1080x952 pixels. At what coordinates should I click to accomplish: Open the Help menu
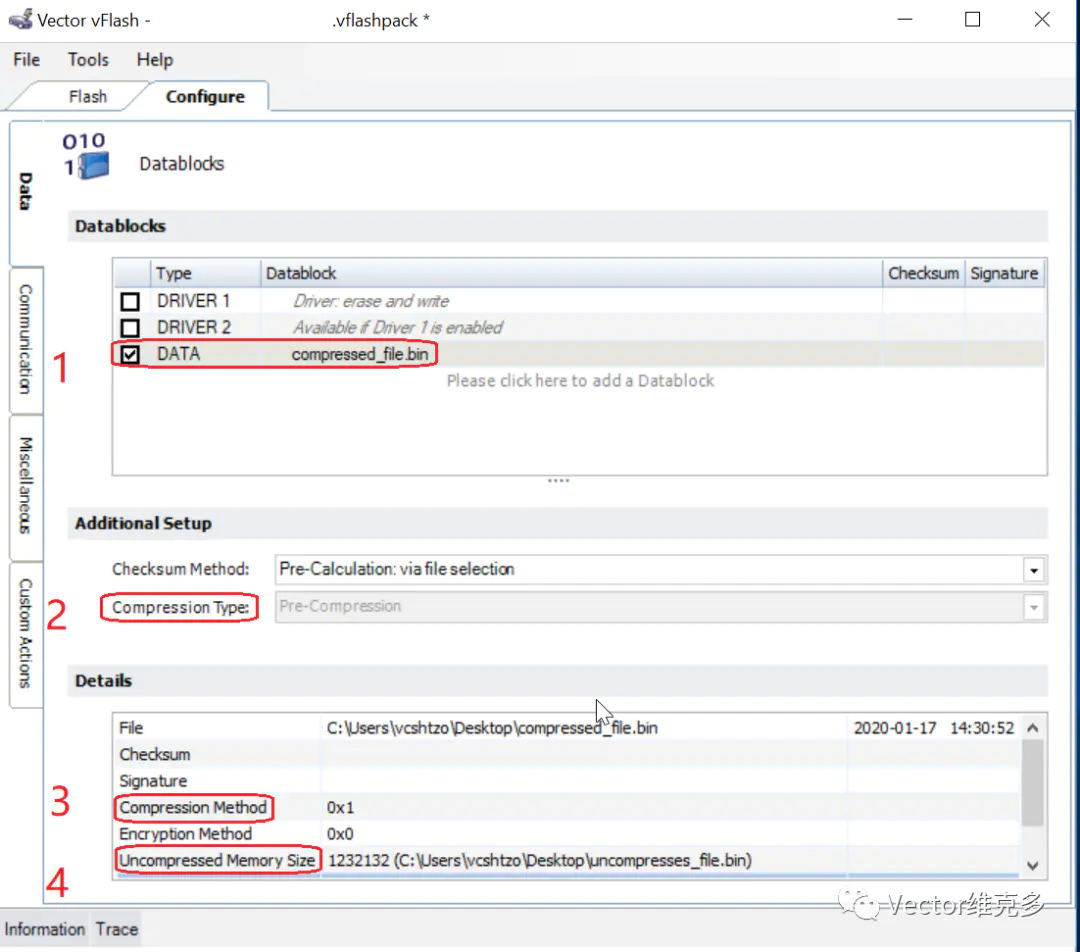pos(154,60)
